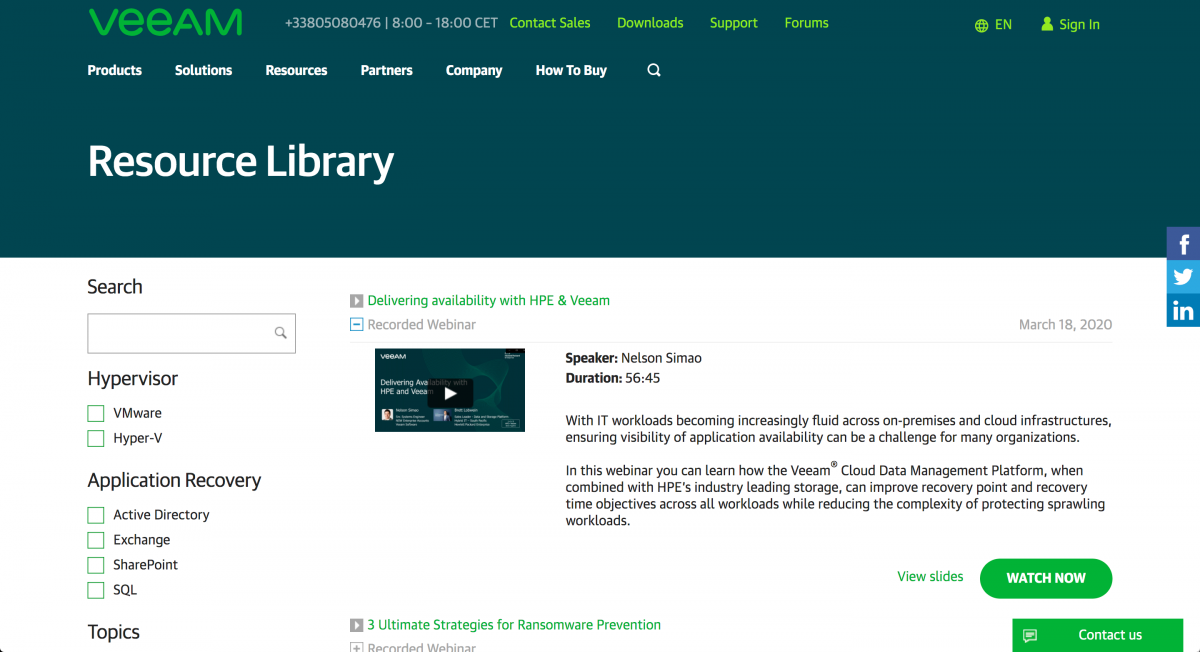Open the Products menu

(115, 70)
